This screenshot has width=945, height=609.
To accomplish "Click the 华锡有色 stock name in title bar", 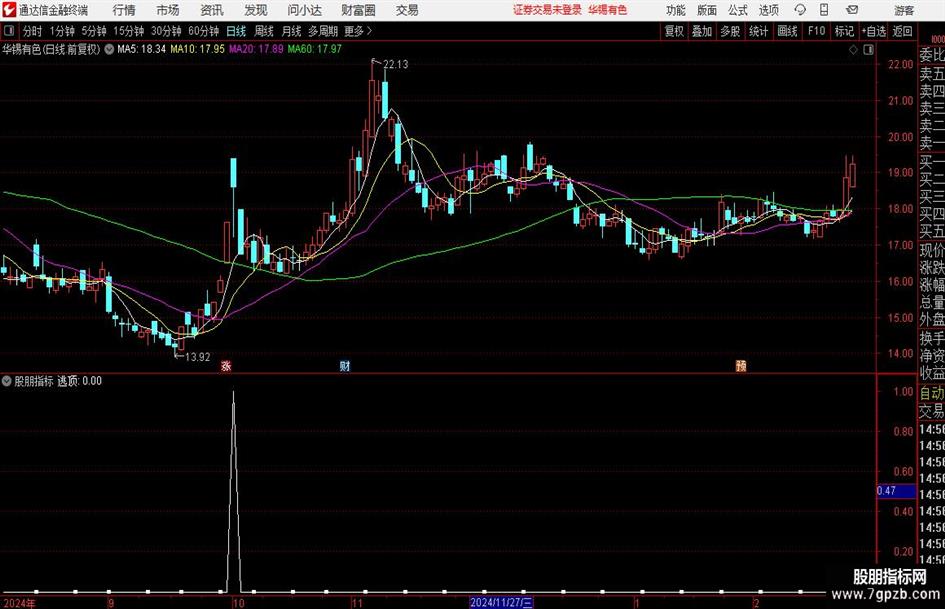I will pos(608,10).
